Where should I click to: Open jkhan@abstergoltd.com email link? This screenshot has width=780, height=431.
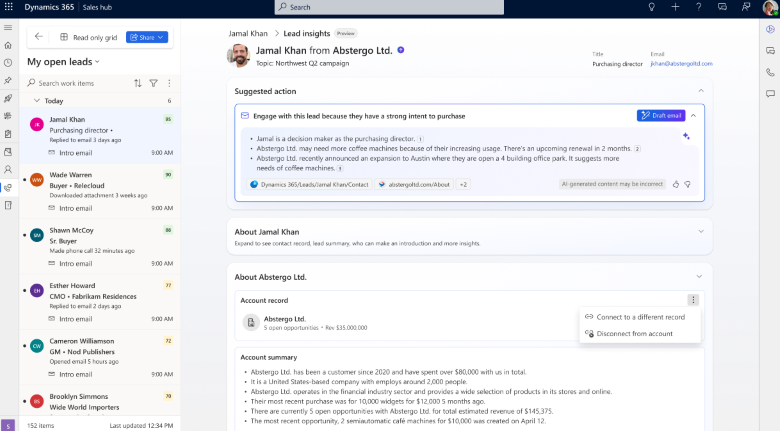[682, 64]
